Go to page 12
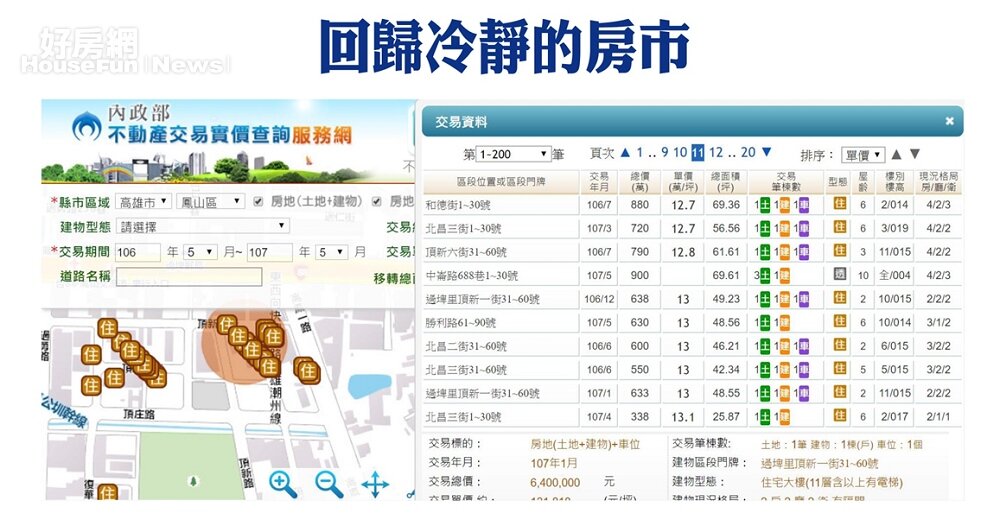Image resolution: width=1000 pixels, height=526 pixels. [716, 152]
